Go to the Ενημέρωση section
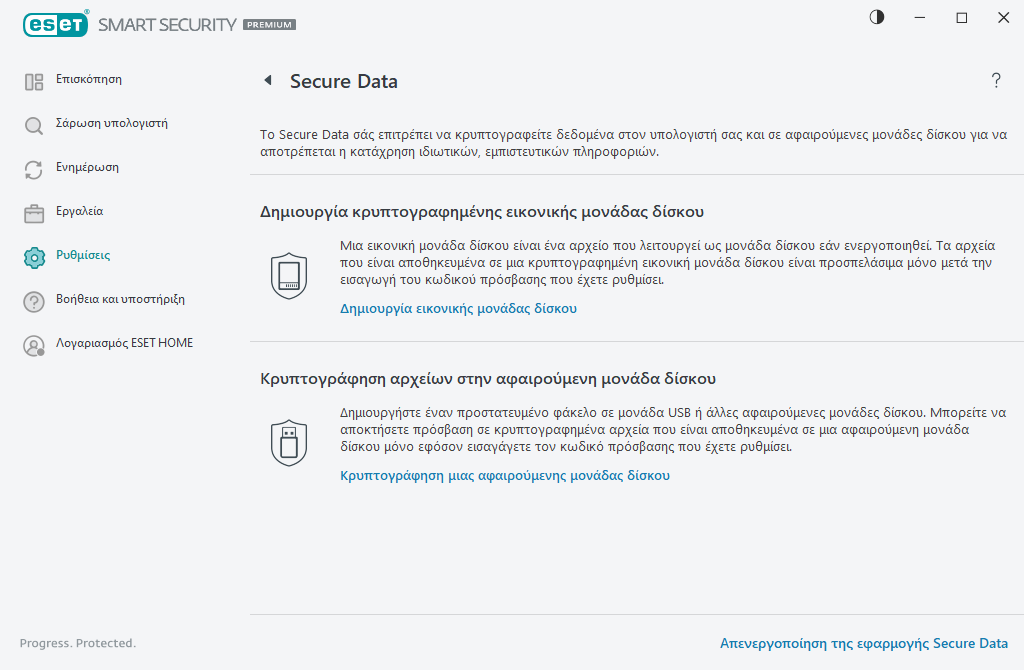The width and height of the screenshot is (1024, 670). (x=33, y=167)
